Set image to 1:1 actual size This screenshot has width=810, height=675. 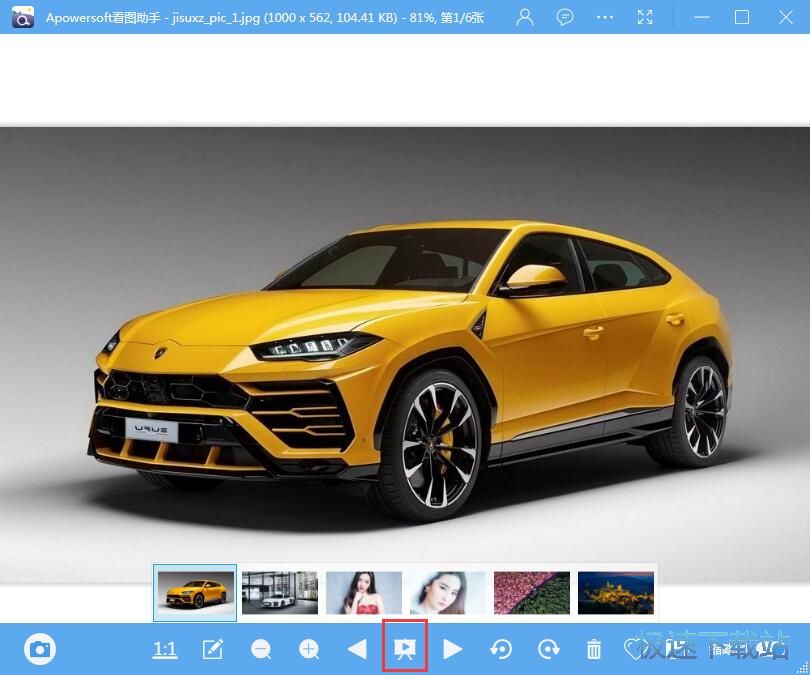click(165, 649)
